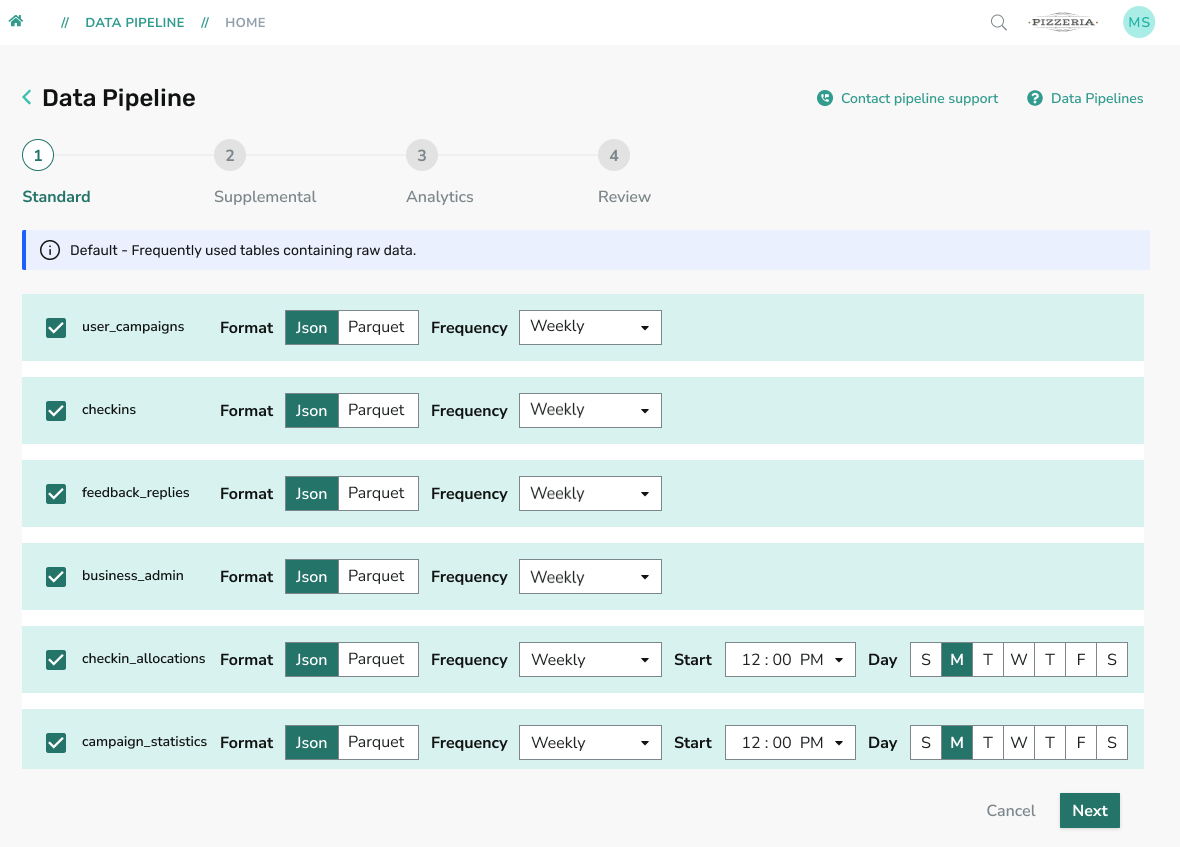This screenshot has width=1180, height=847.
Task: Open checkins Frequency dropdown
Action: (590, 410)
